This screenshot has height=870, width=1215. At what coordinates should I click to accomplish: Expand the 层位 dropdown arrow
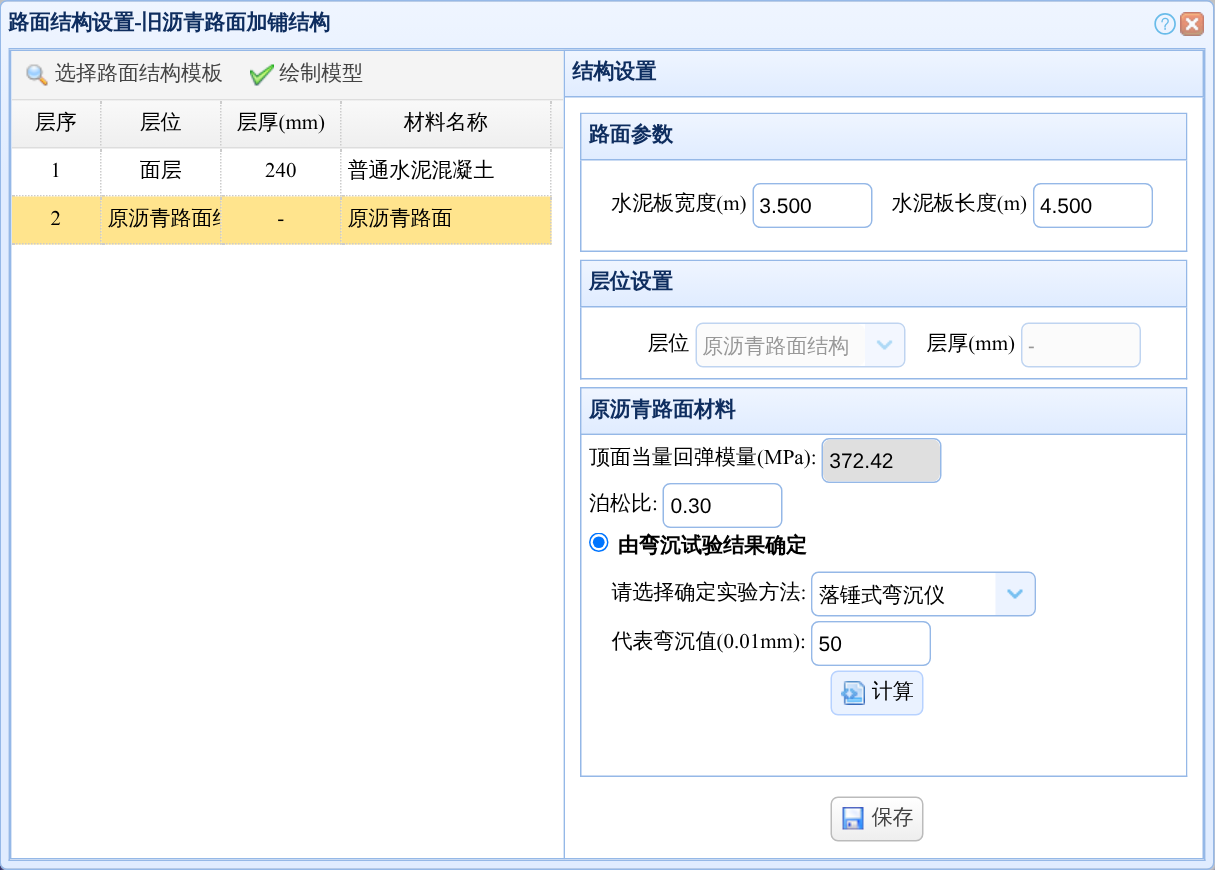click(884, 345)
